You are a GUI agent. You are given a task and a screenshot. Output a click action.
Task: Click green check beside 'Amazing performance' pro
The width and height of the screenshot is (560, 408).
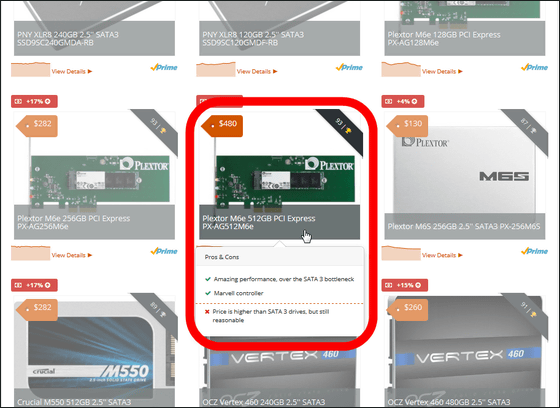click(208, 279)
